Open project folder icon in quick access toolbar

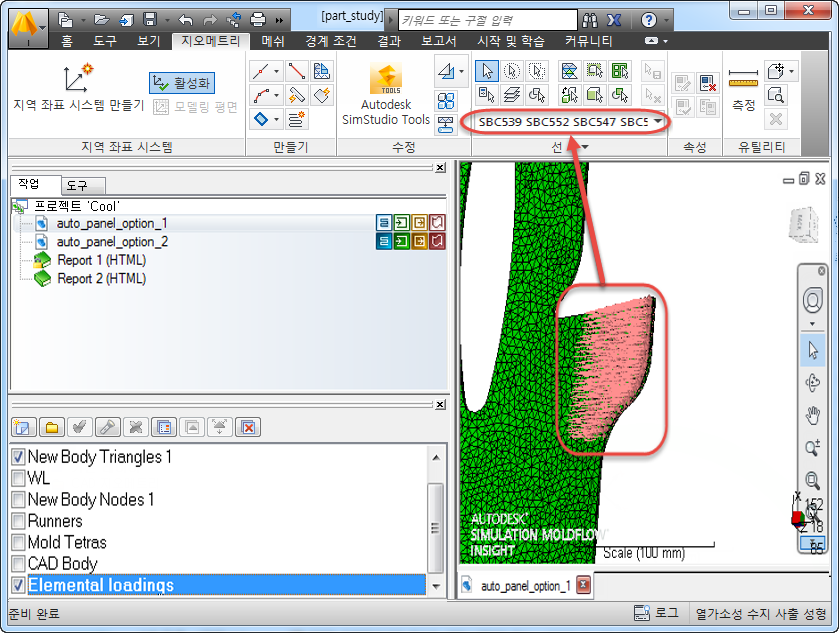tap(102, 20)
